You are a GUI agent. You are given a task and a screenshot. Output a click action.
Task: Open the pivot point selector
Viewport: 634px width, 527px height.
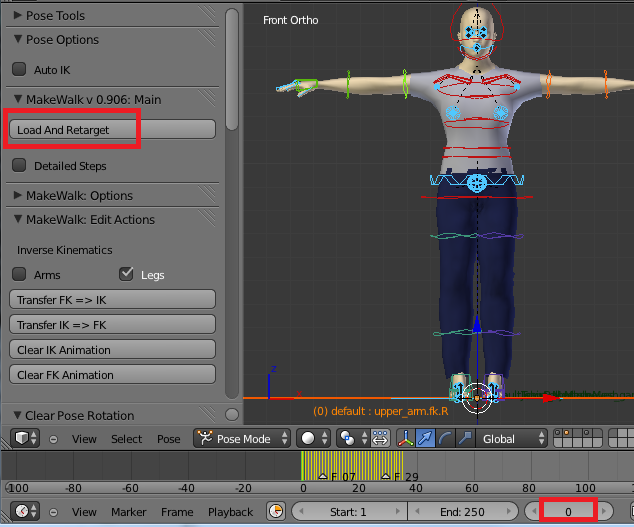tap(351, 439)
